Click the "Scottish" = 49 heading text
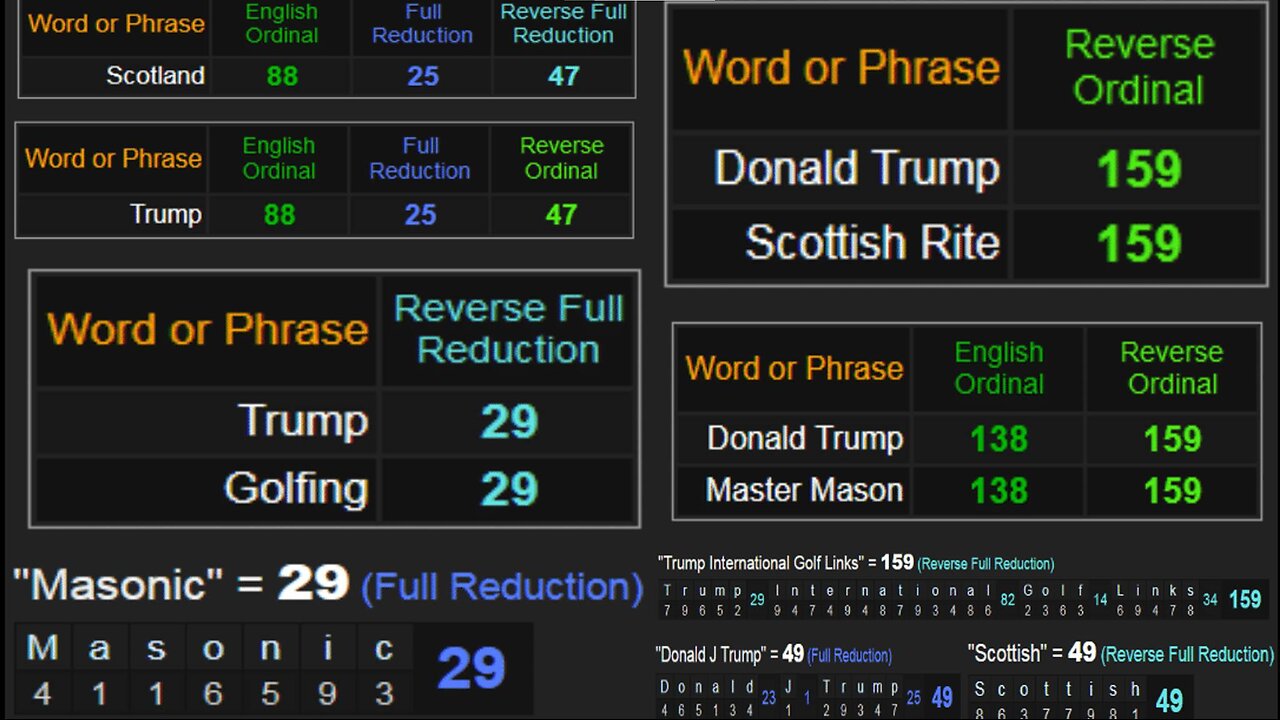This screenshot has height=720, width=1280. (1032, 653)
